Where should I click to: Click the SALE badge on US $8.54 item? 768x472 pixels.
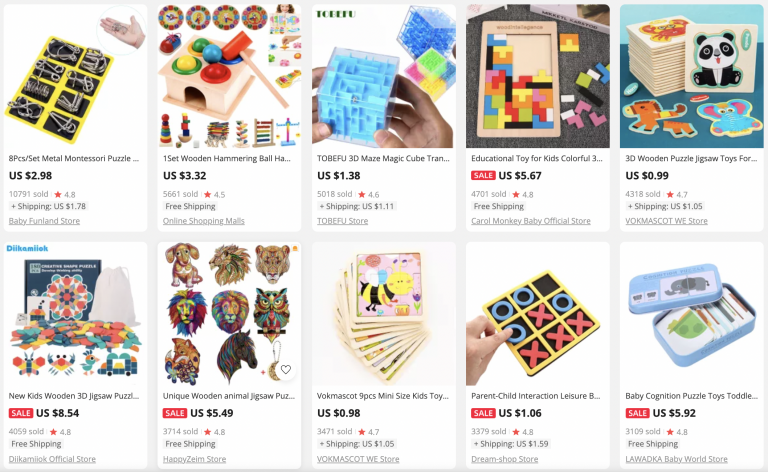click(x=21, y=413)
